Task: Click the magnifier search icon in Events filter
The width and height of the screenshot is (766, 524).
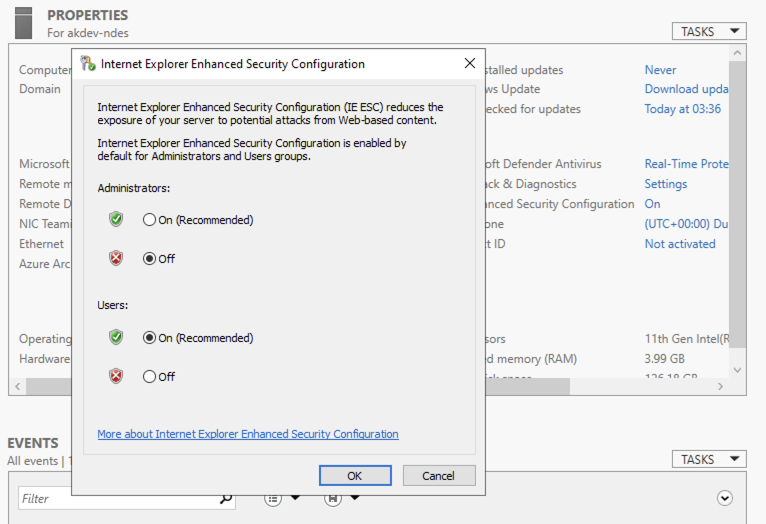Action: point(226,498)
